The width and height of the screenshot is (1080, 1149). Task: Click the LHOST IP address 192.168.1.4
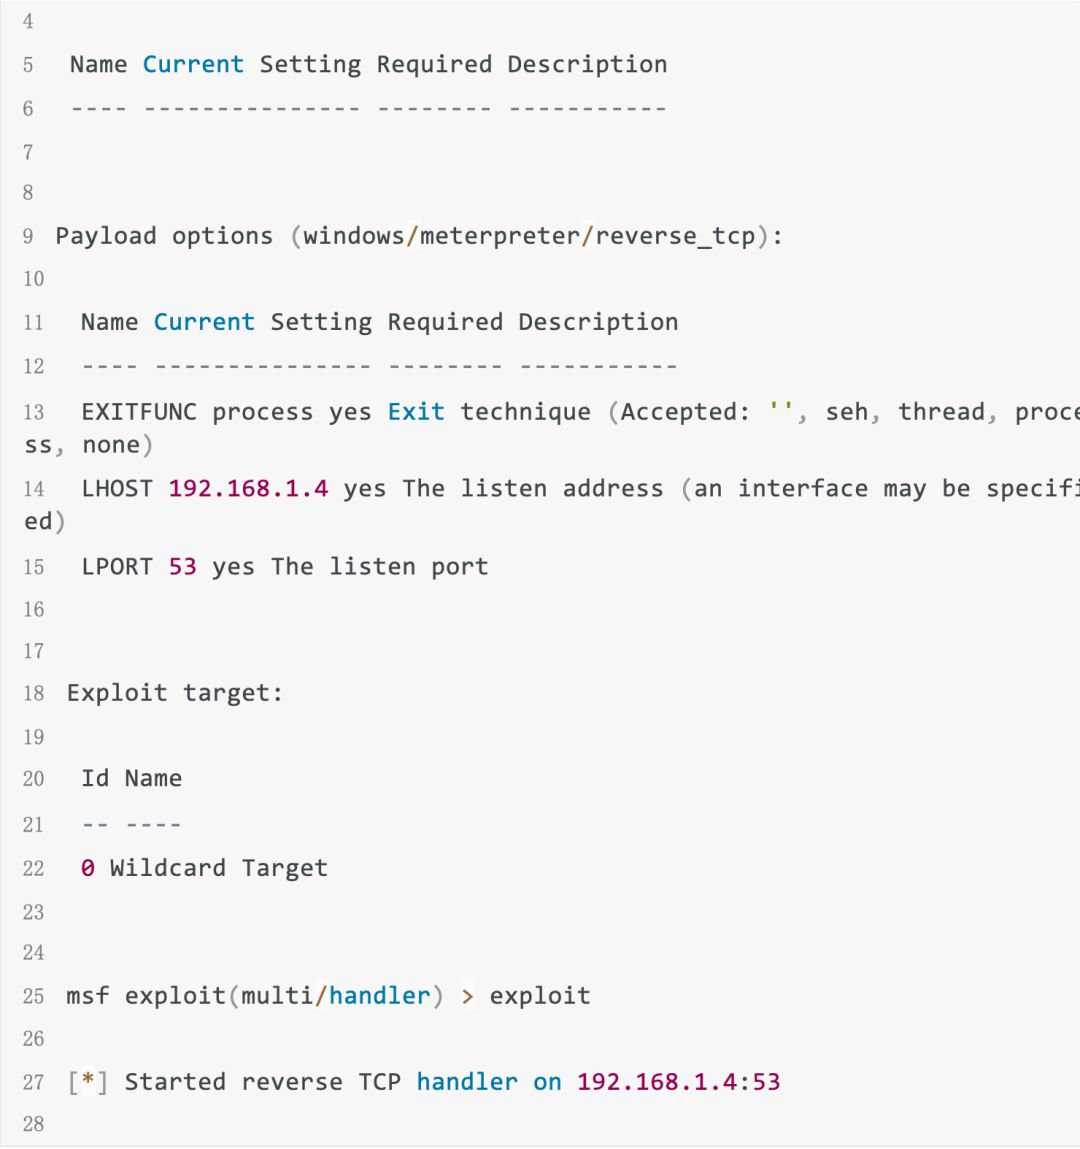[x=248, y=489]
